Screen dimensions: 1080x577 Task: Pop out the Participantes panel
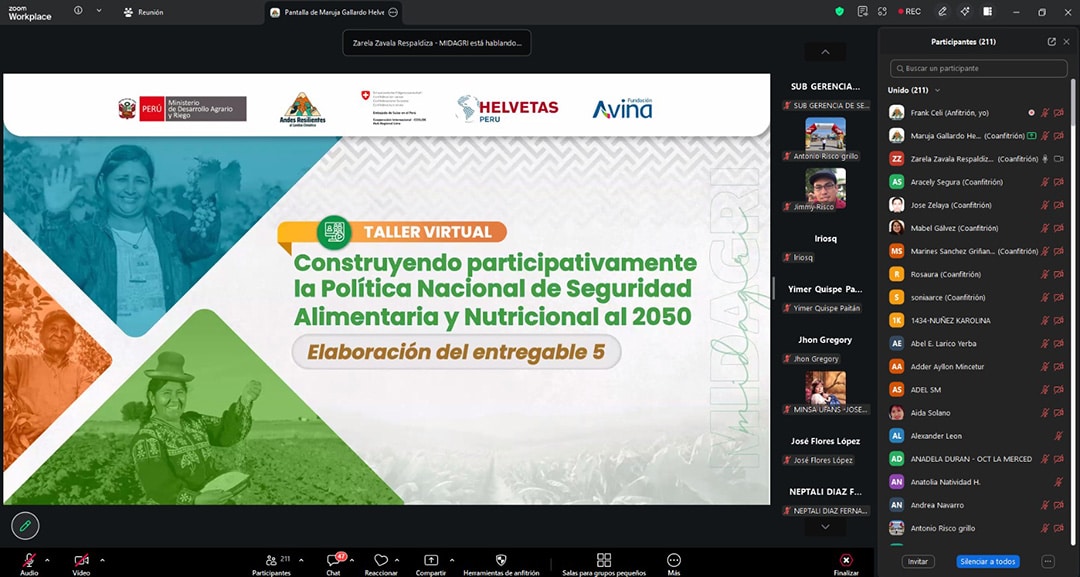pos(1051,42)
